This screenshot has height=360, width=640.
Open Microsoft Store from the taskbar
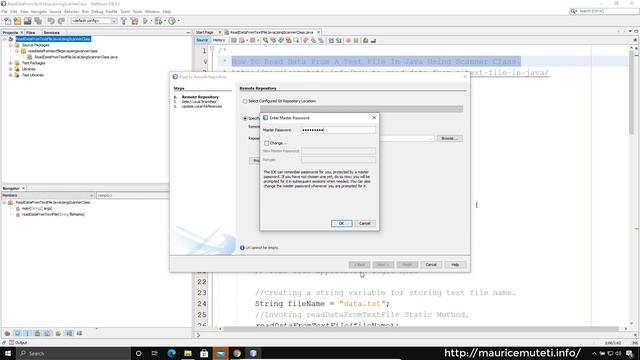(204, 353)
